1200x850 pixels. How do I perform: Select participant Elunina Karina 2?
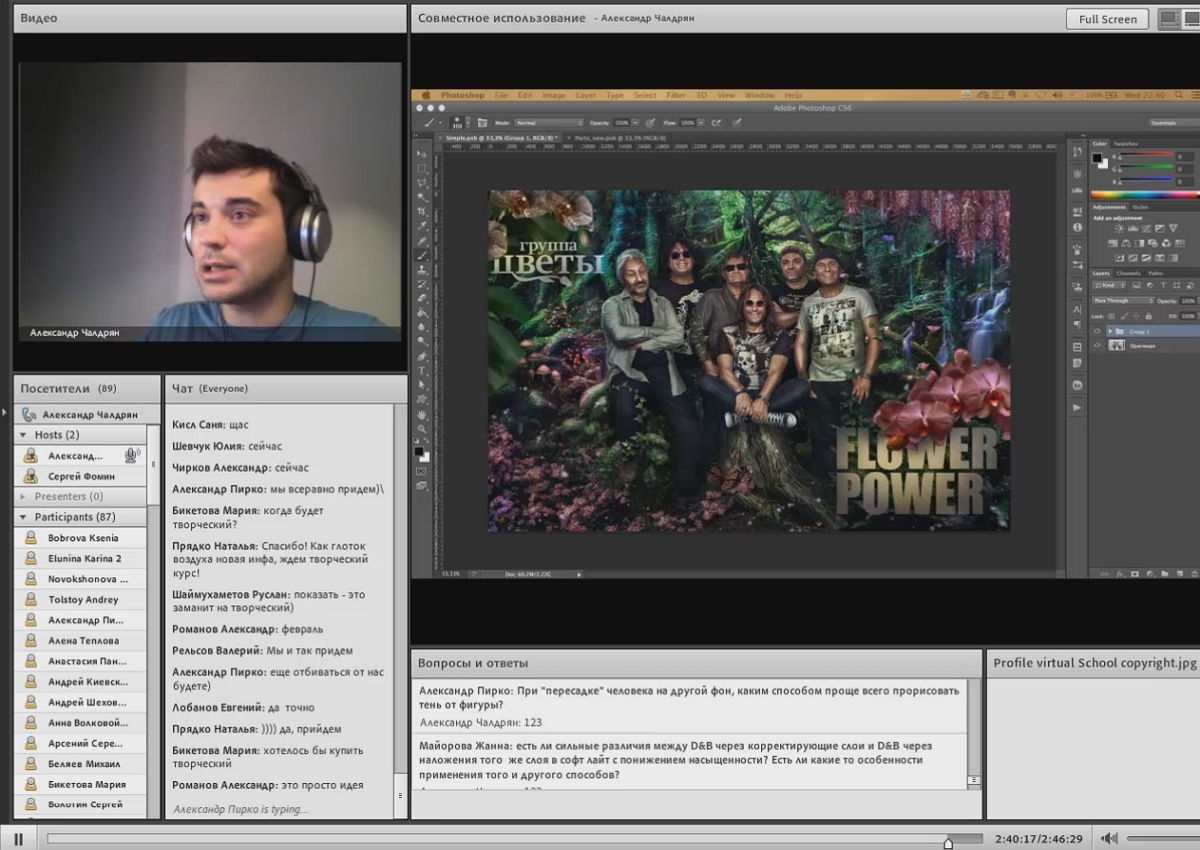click(81, 558)
